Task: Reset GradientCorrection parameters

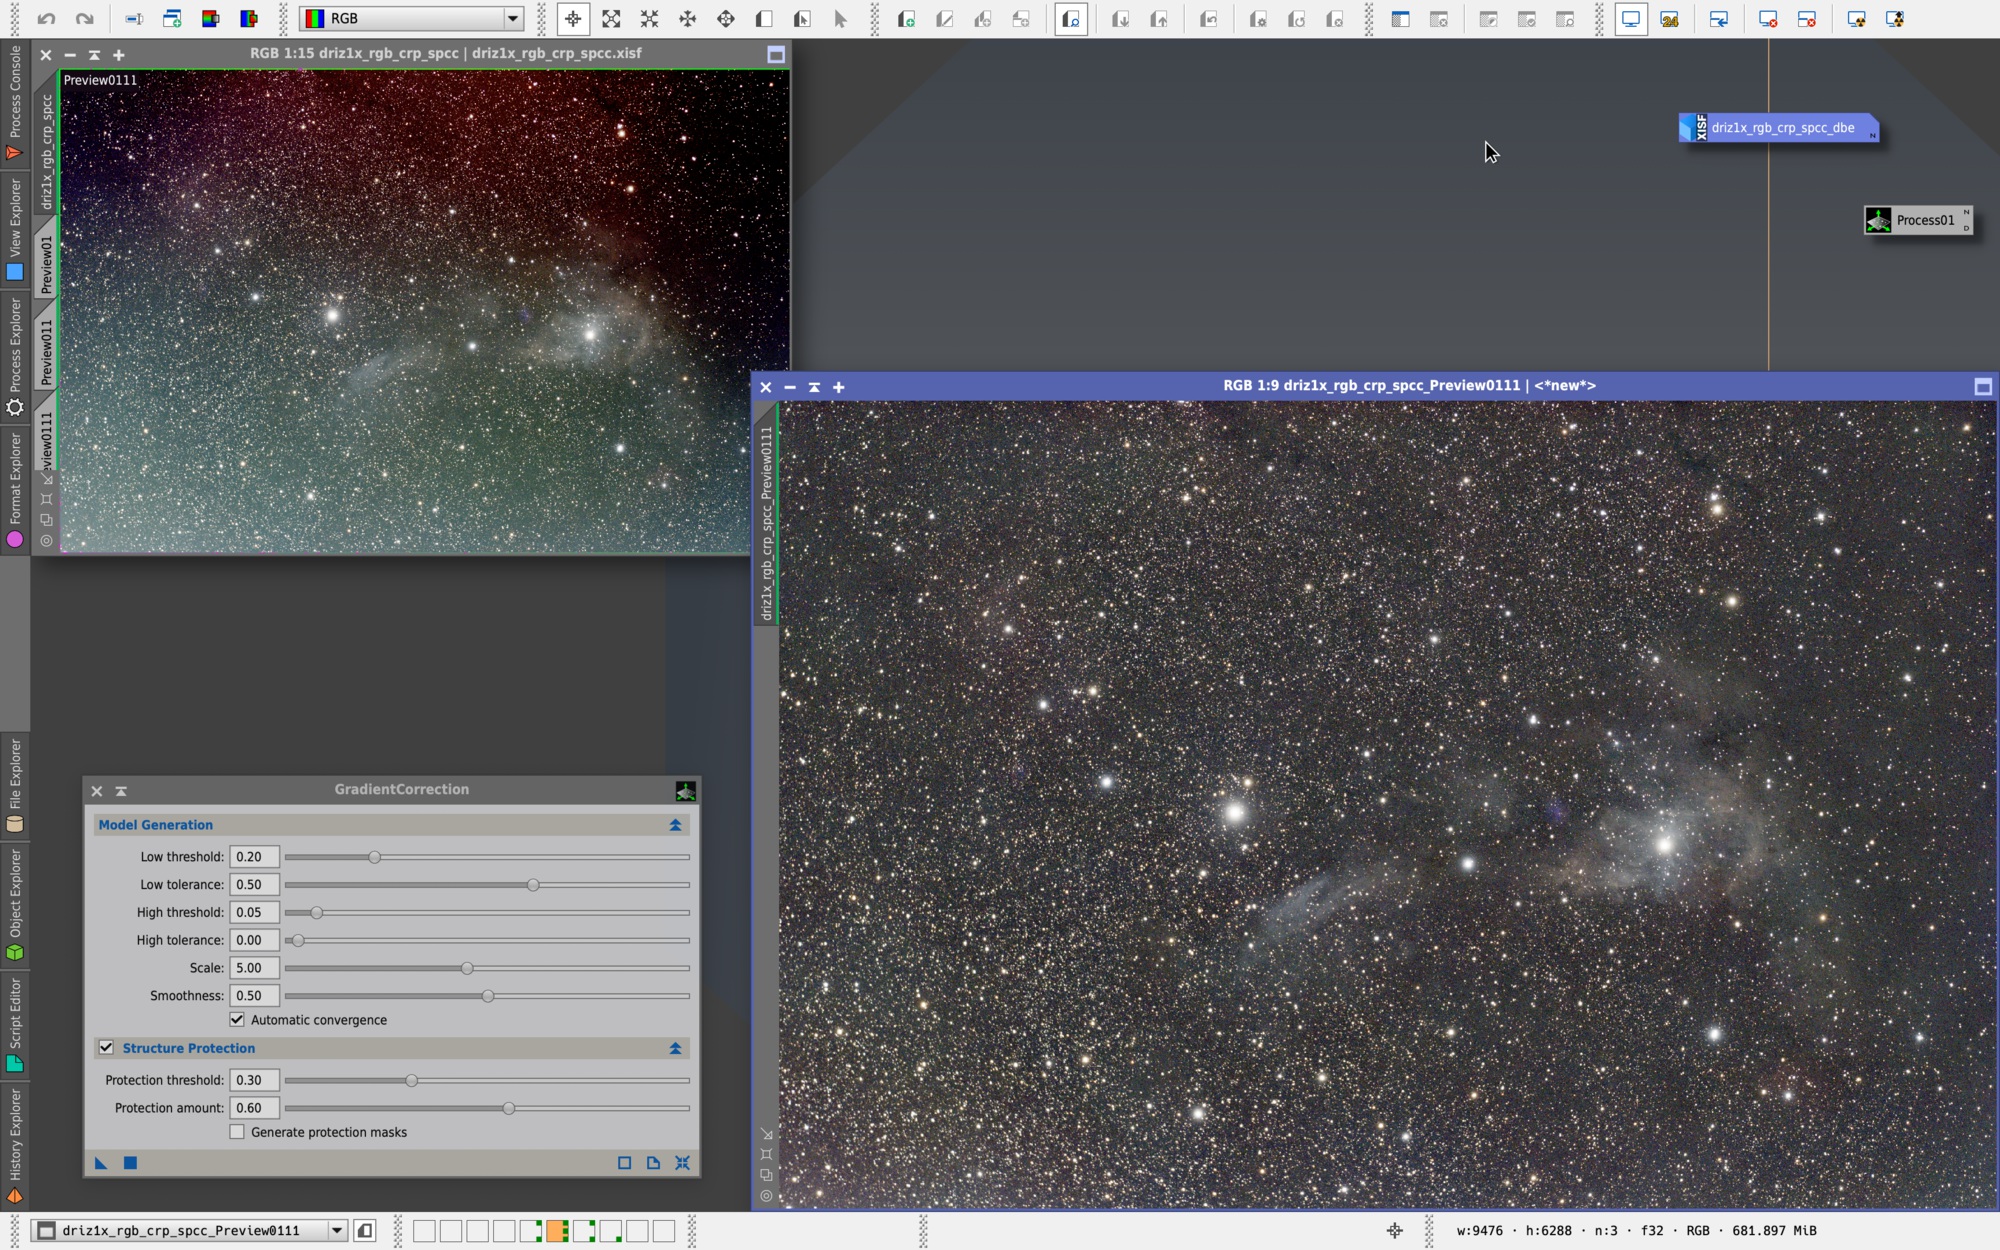Action: [682, 1162]
